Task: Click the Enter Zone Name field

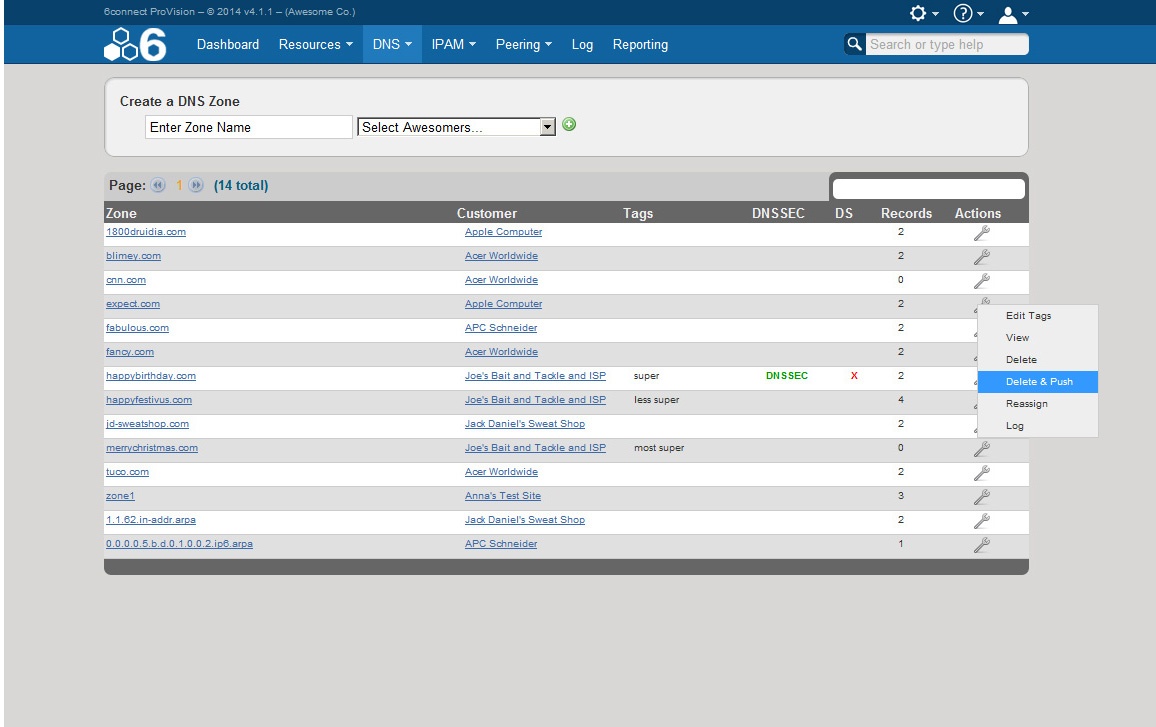Action: pyautogui.click(x=248, y=127)
